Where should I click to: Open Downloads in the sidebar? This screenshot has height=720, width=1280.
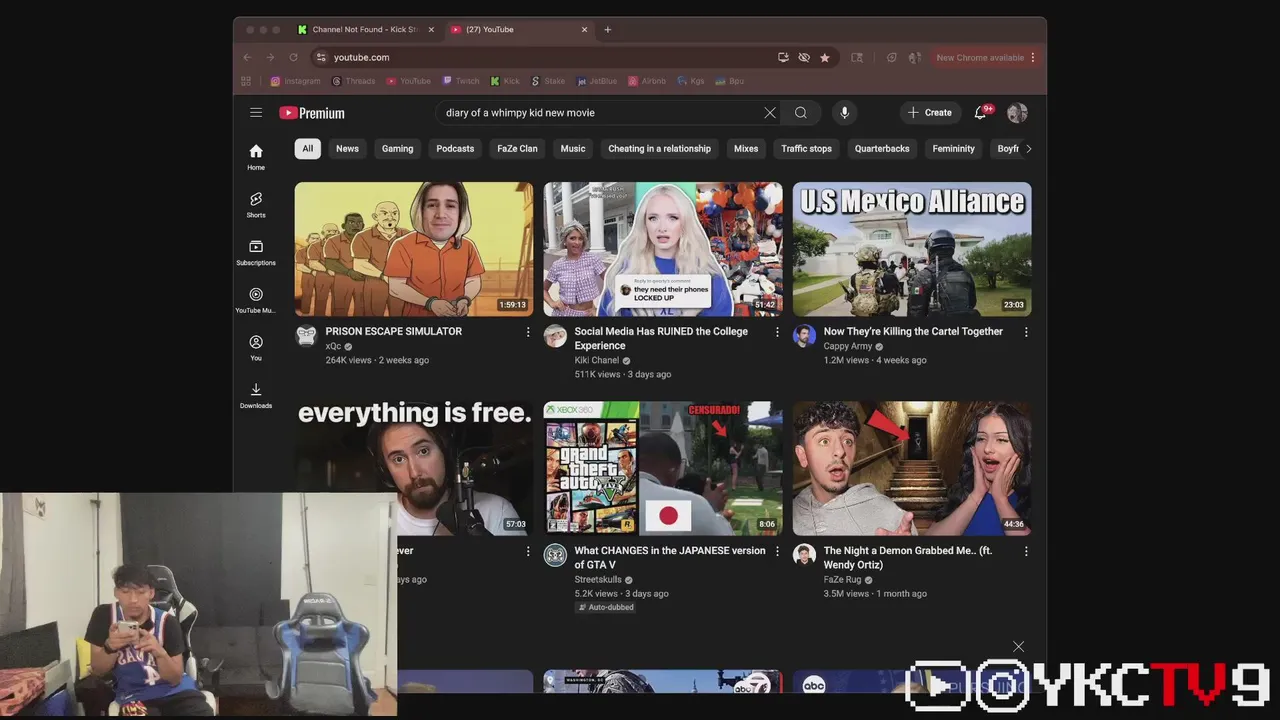pos(256,396)
